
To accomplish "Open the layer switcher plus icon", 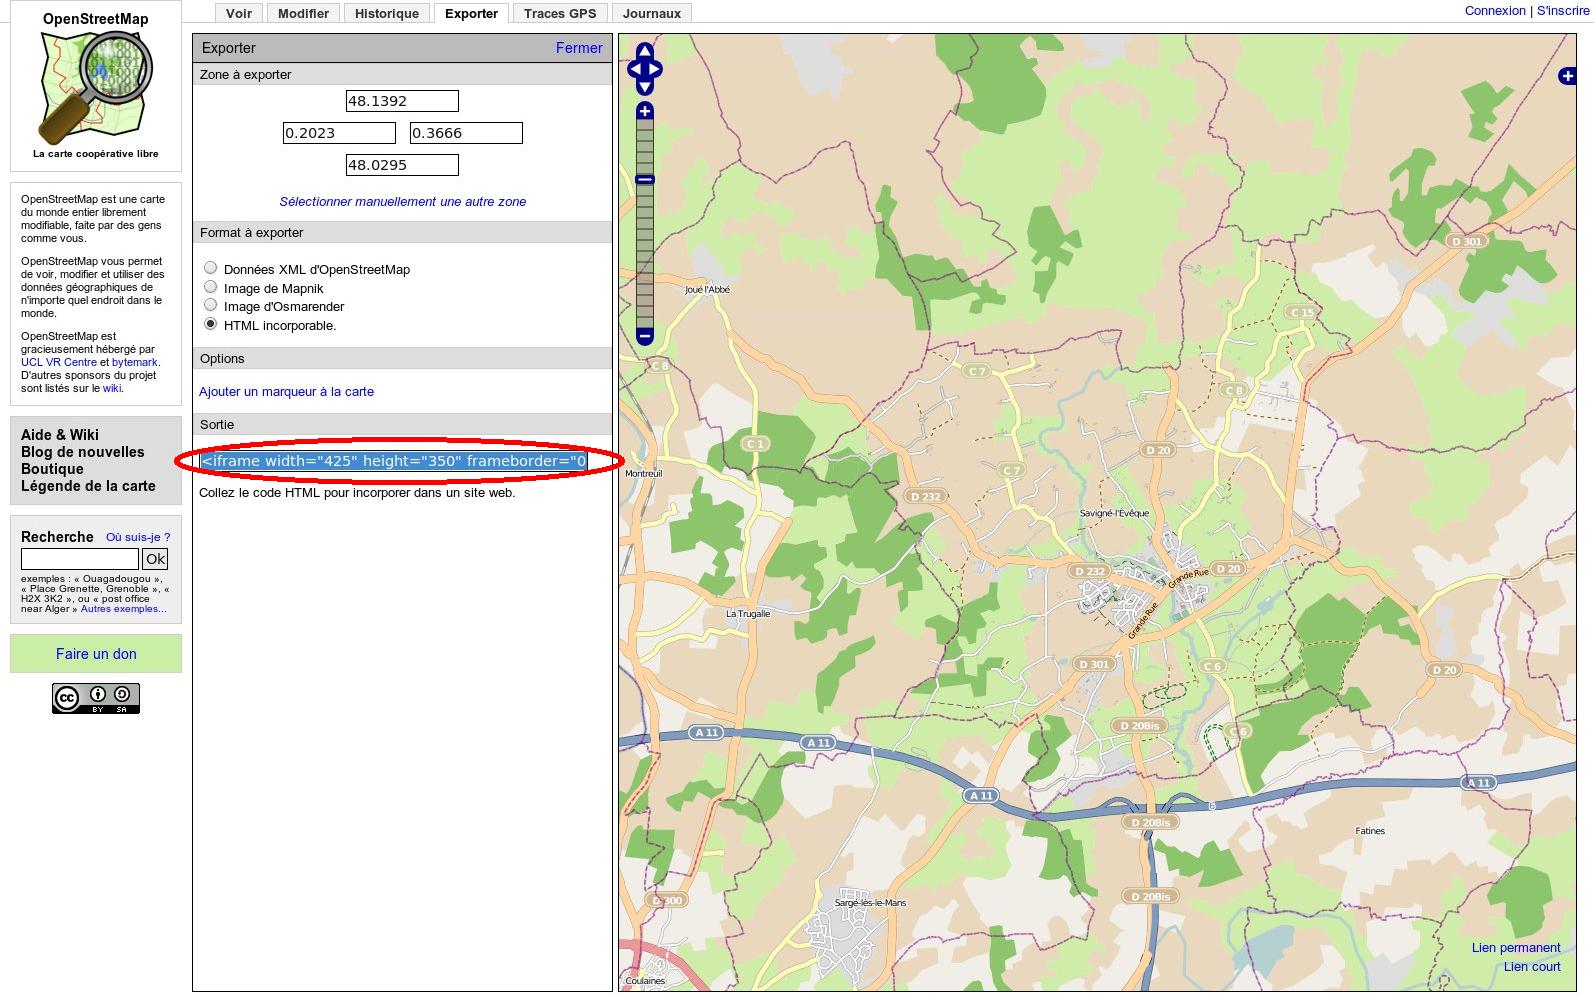I will coord(1568,75).
